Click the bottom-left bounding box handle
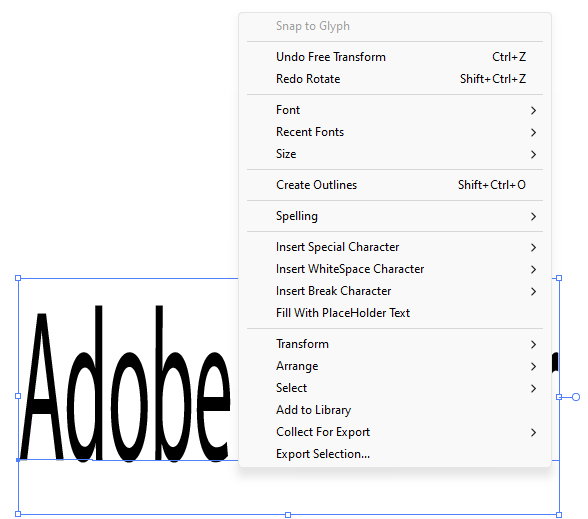This screenshot has height=519, width=588. point(18,514)
